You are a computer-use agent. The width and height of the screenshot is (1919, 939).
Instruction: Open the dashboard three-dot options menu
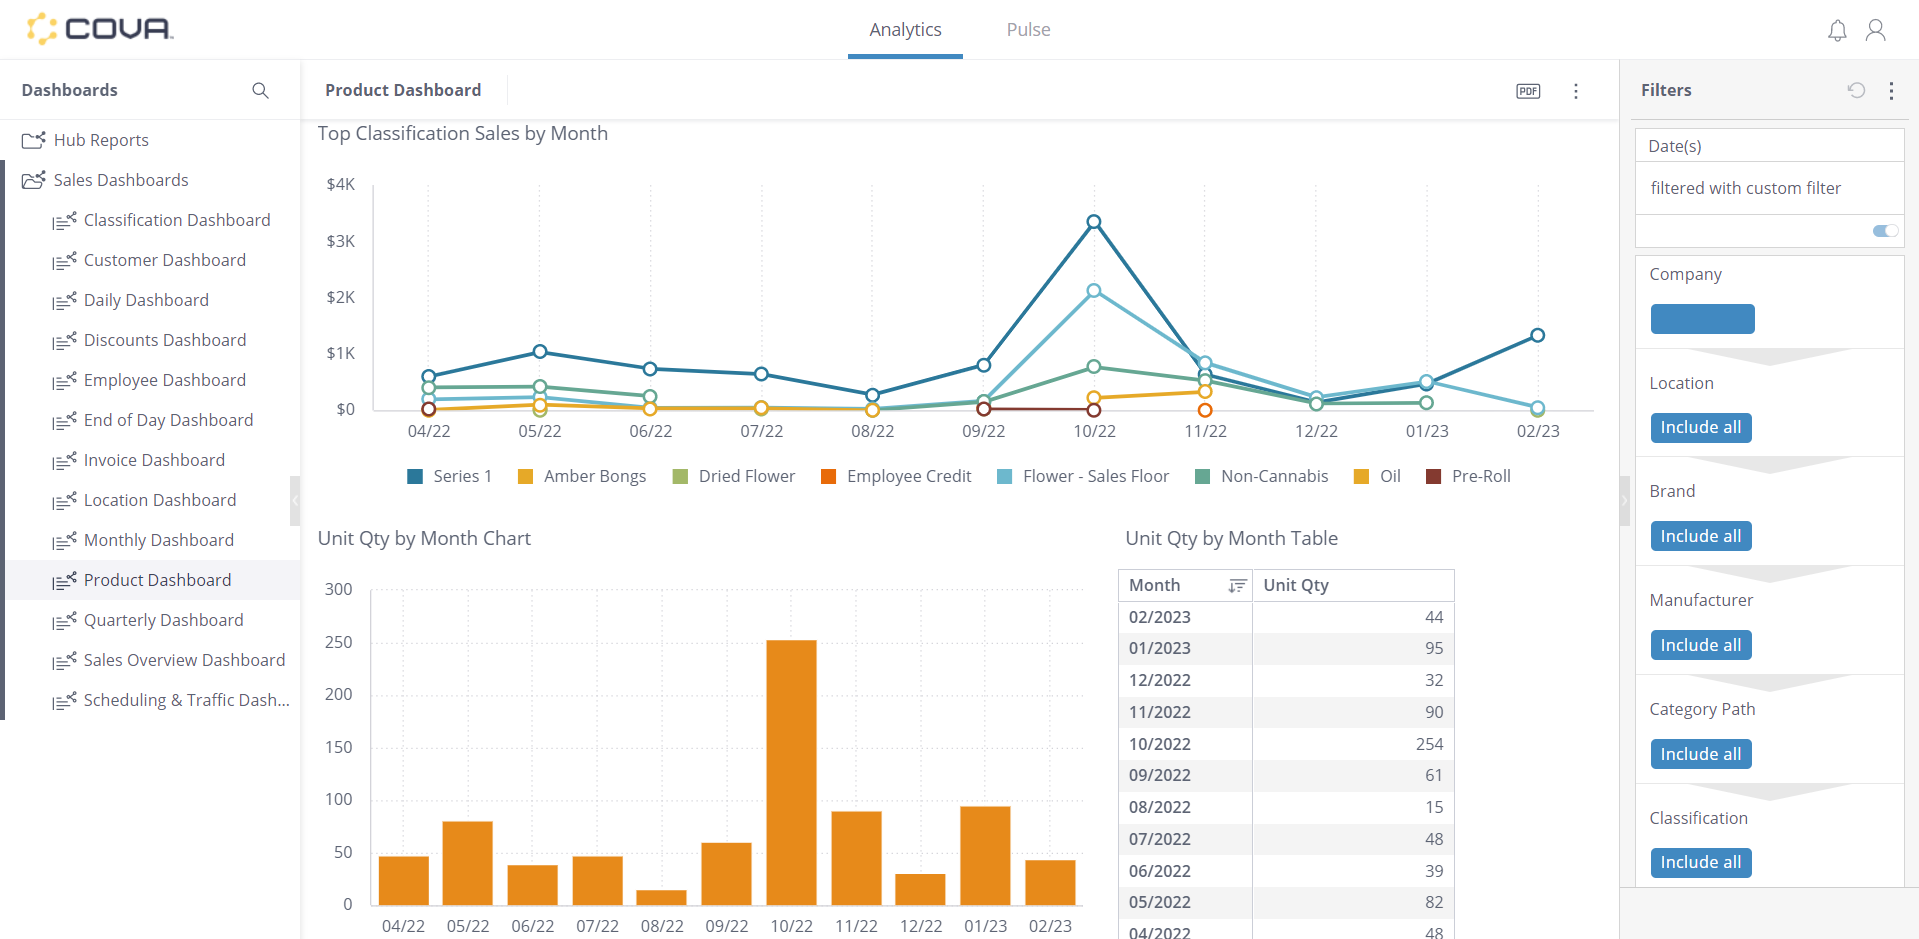pos(1576,91)
